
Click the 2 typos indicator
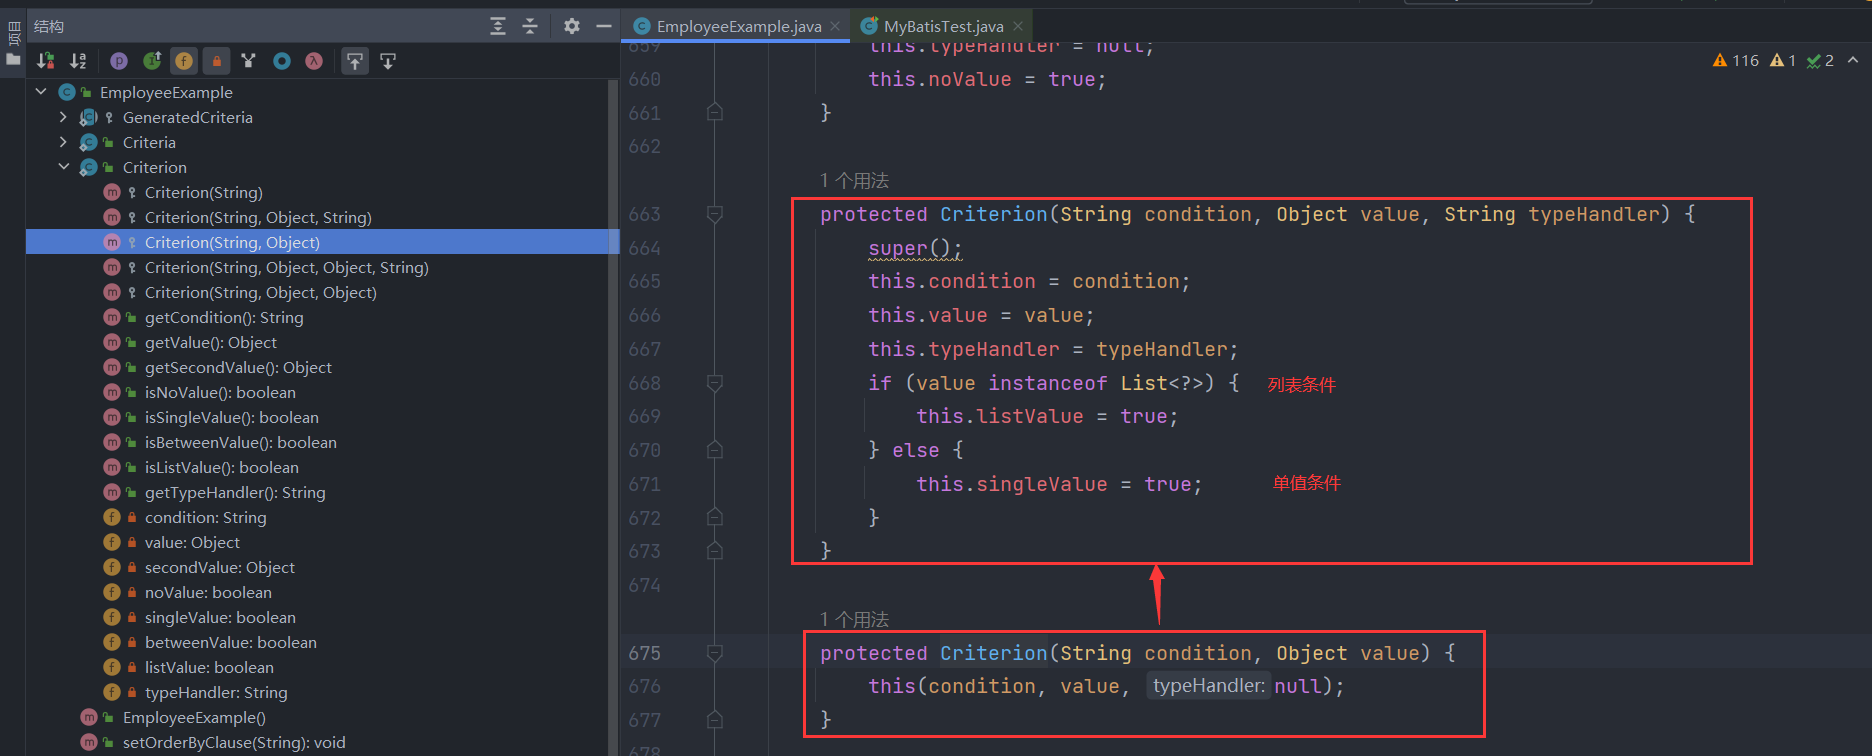[x=1820, y=61]
